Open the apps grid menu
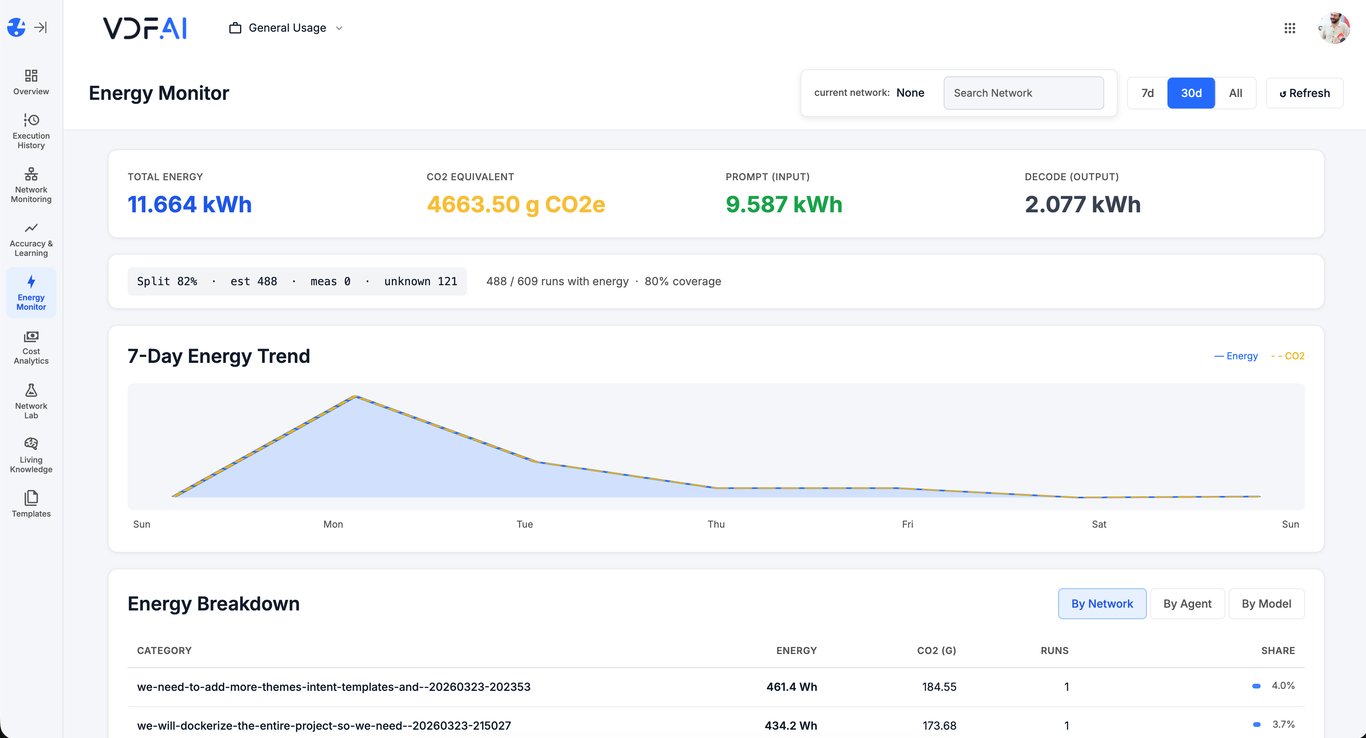Screen dimensions: 1366x738 point(1289,28)
